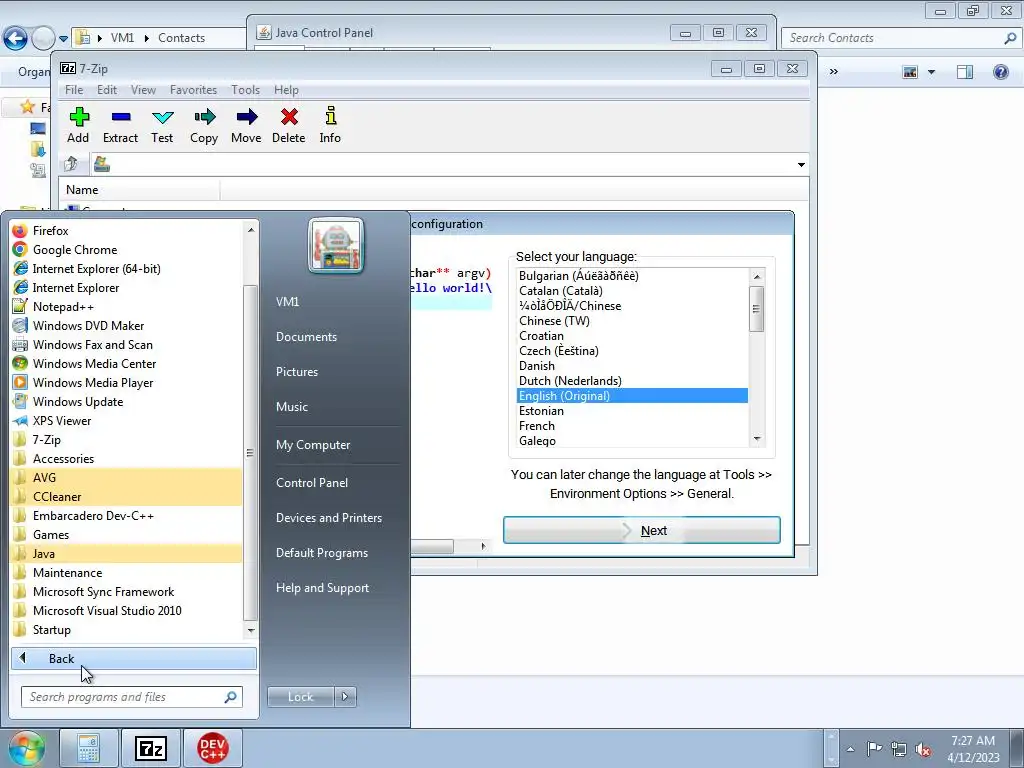
Task: Open the Edit menu in 7-Zip
Action: pos(107,90)
